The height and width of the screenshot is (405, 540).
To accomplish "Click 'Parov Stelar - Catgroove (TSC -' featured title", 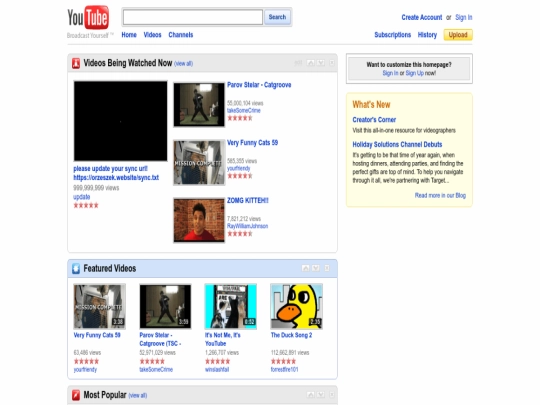I will click(160, 339).
